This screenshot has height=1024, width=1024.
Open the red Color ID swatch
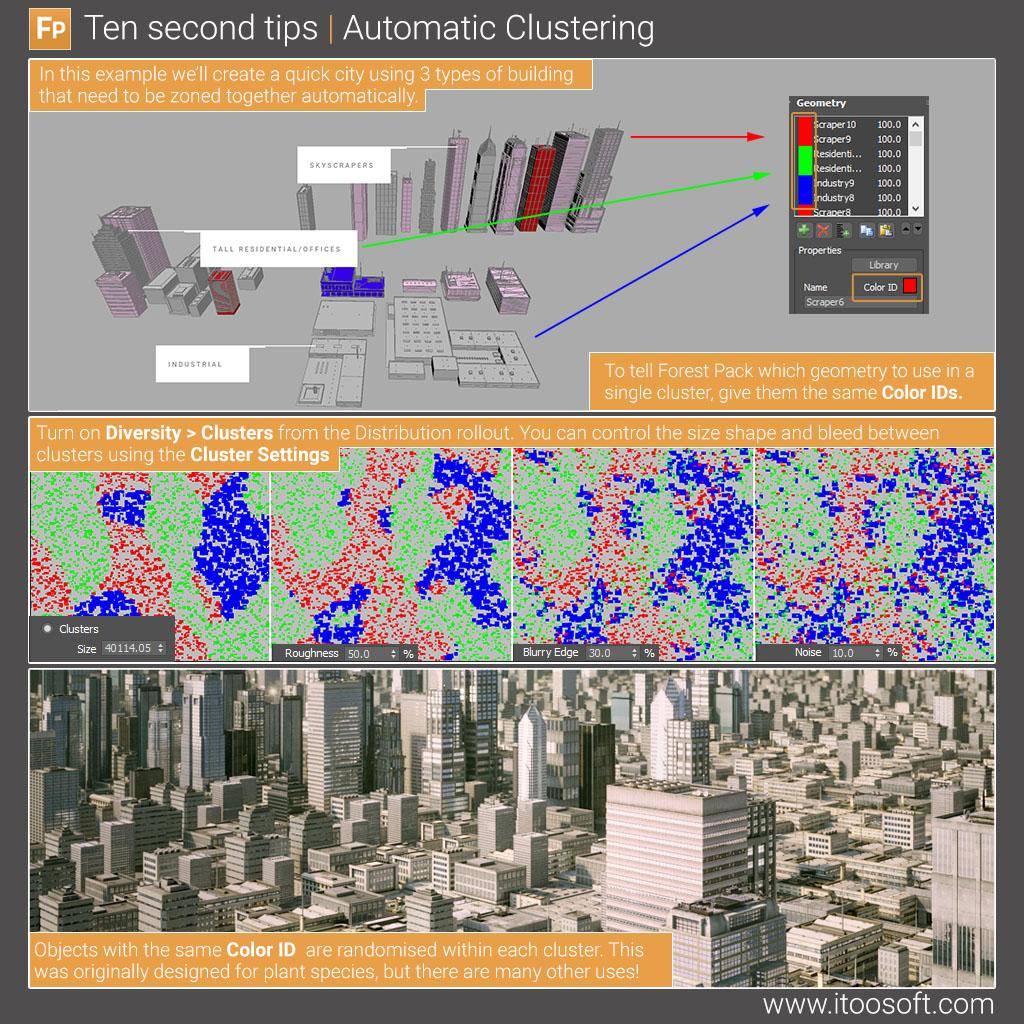(x=911, y=287)
